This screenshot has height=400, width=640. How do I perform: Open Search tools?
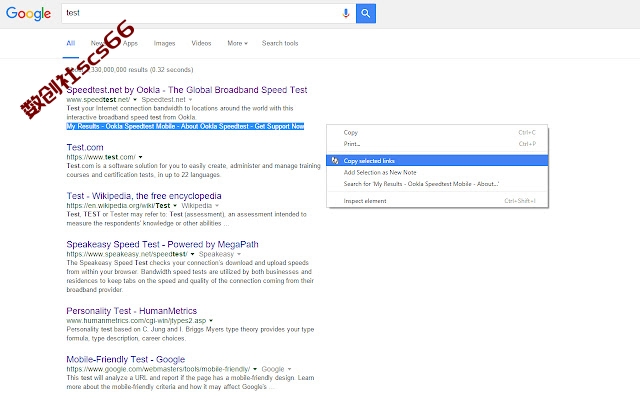coord(280,43)
